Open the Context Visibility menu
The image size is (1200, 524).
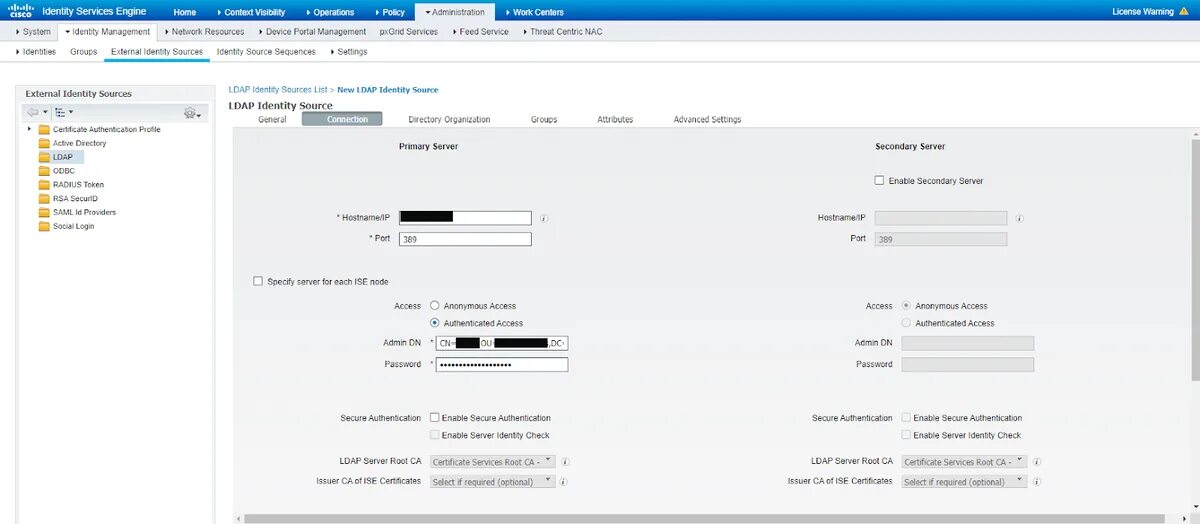coord(251,12)
